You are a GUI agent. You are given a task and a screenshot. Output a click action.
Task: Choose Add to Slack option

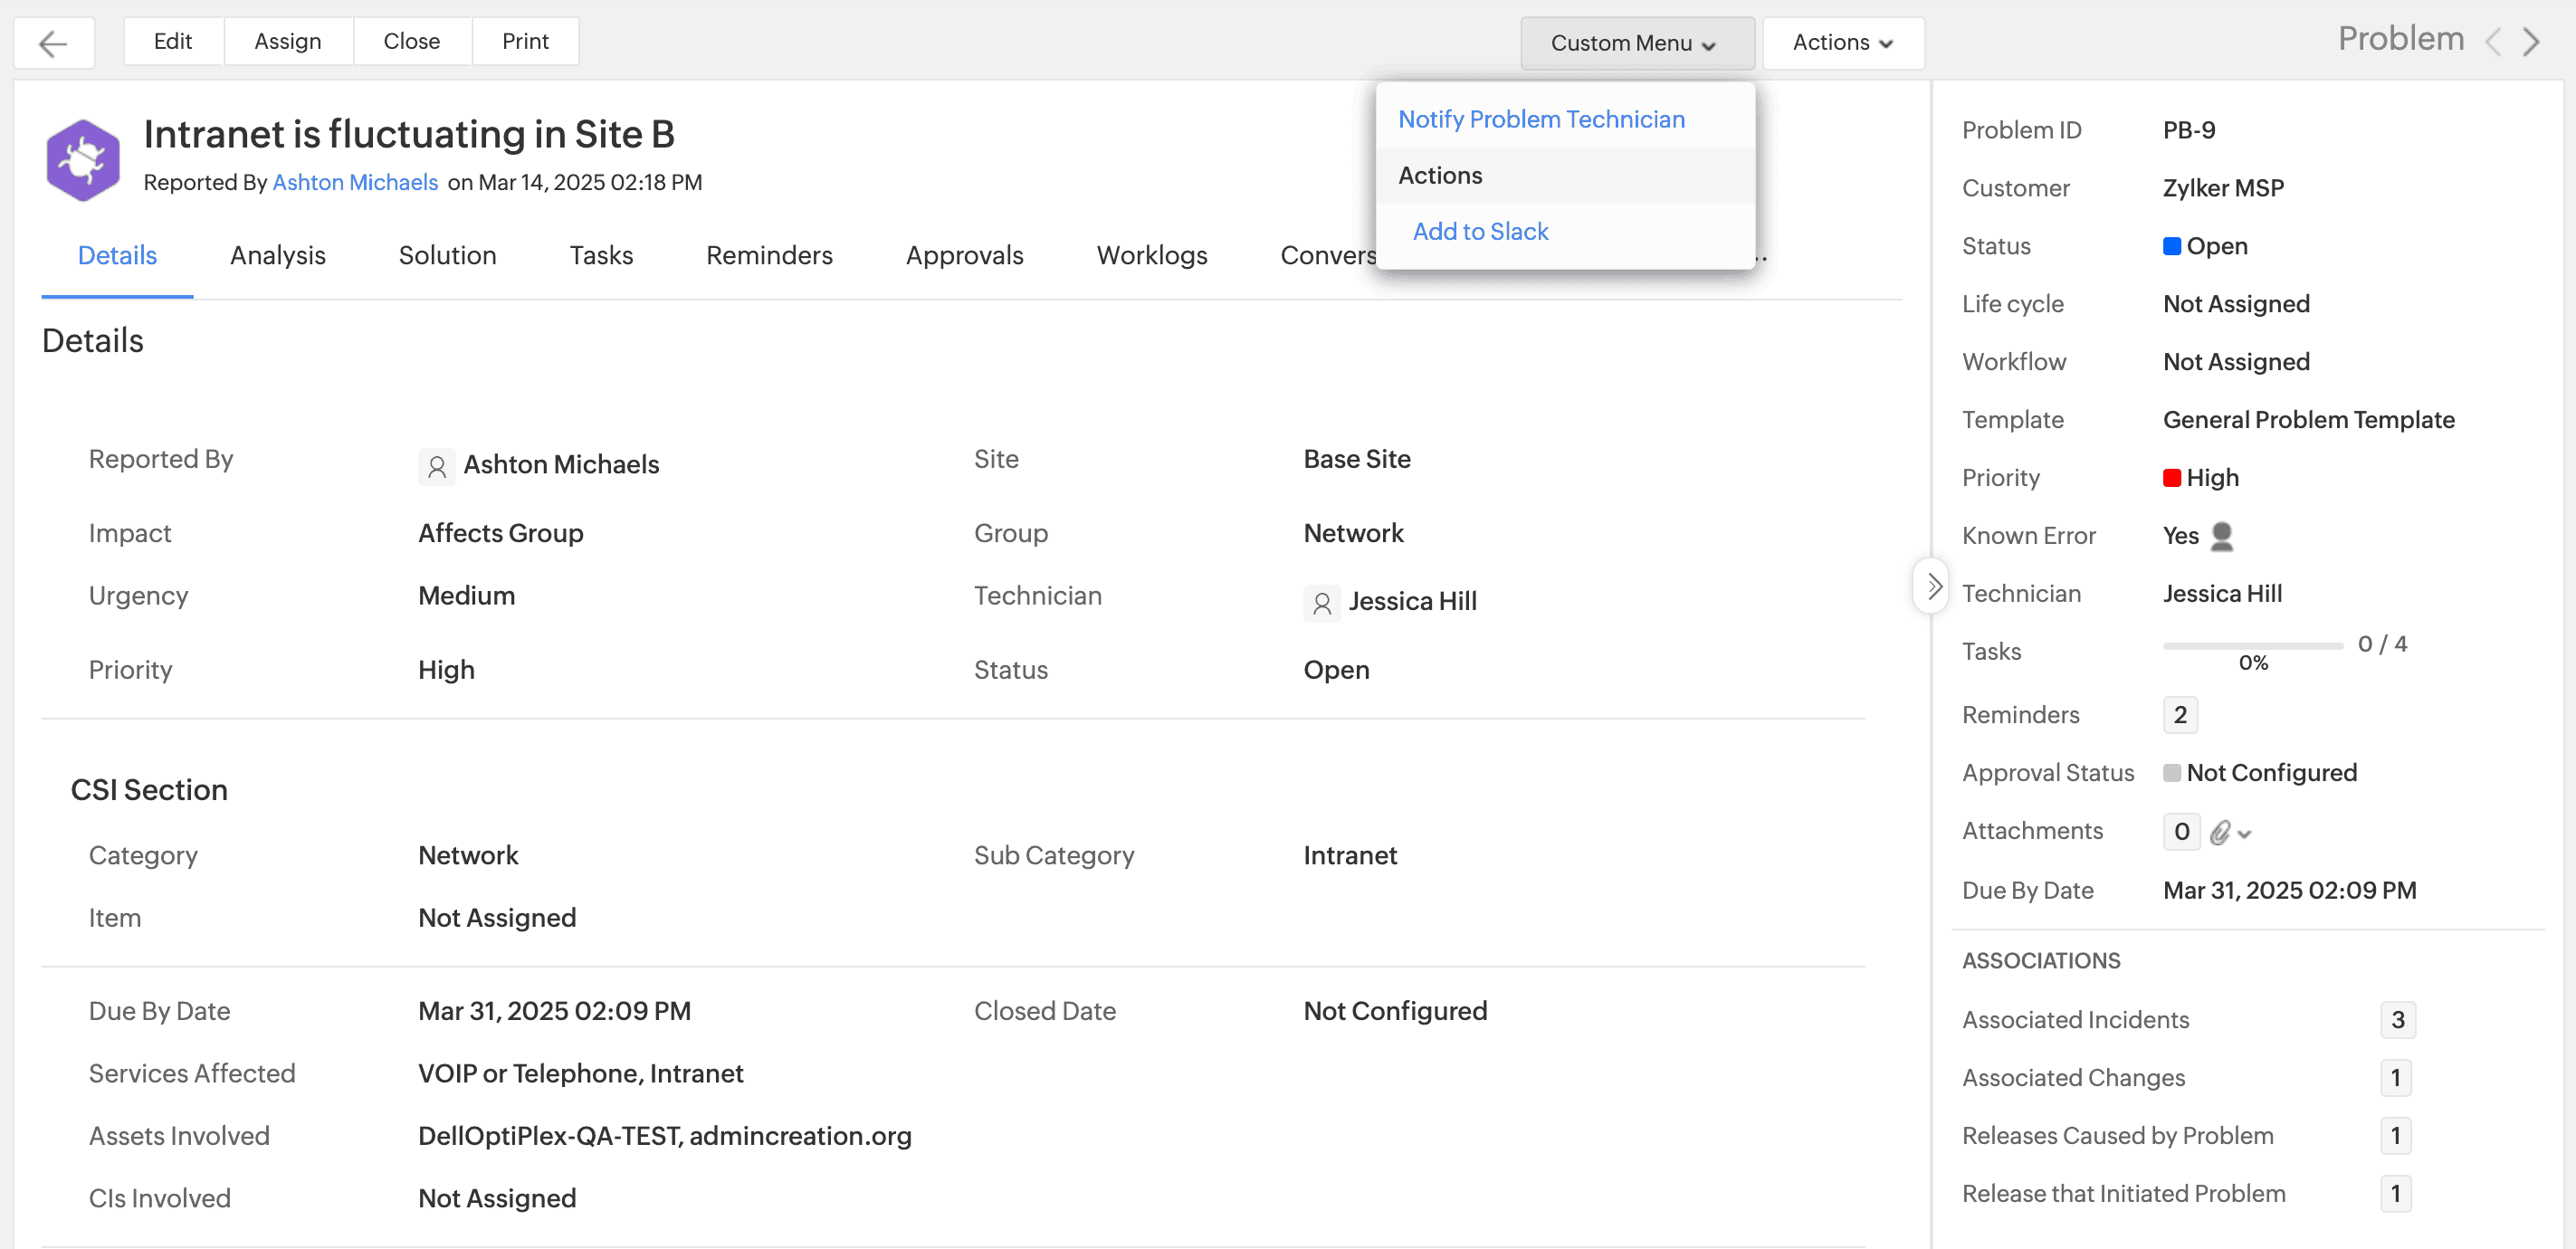tap(1480, 231)
